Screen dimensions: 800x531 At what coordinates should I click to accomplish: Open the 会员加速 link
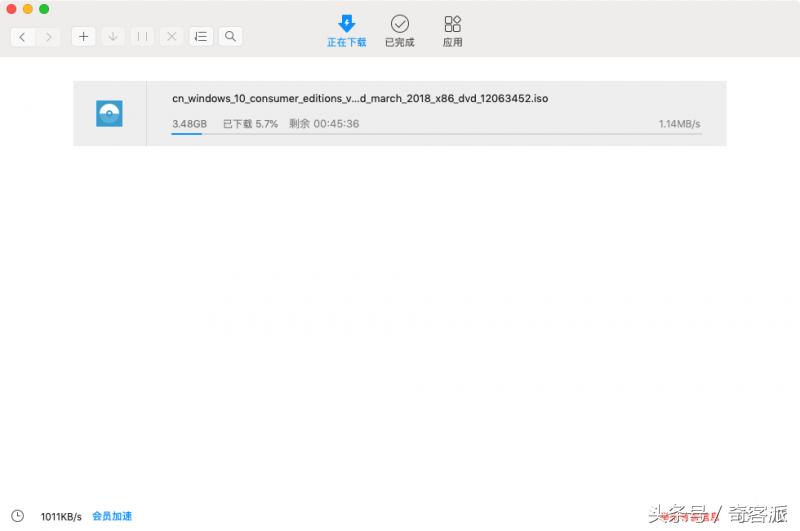tap(112, 516)
